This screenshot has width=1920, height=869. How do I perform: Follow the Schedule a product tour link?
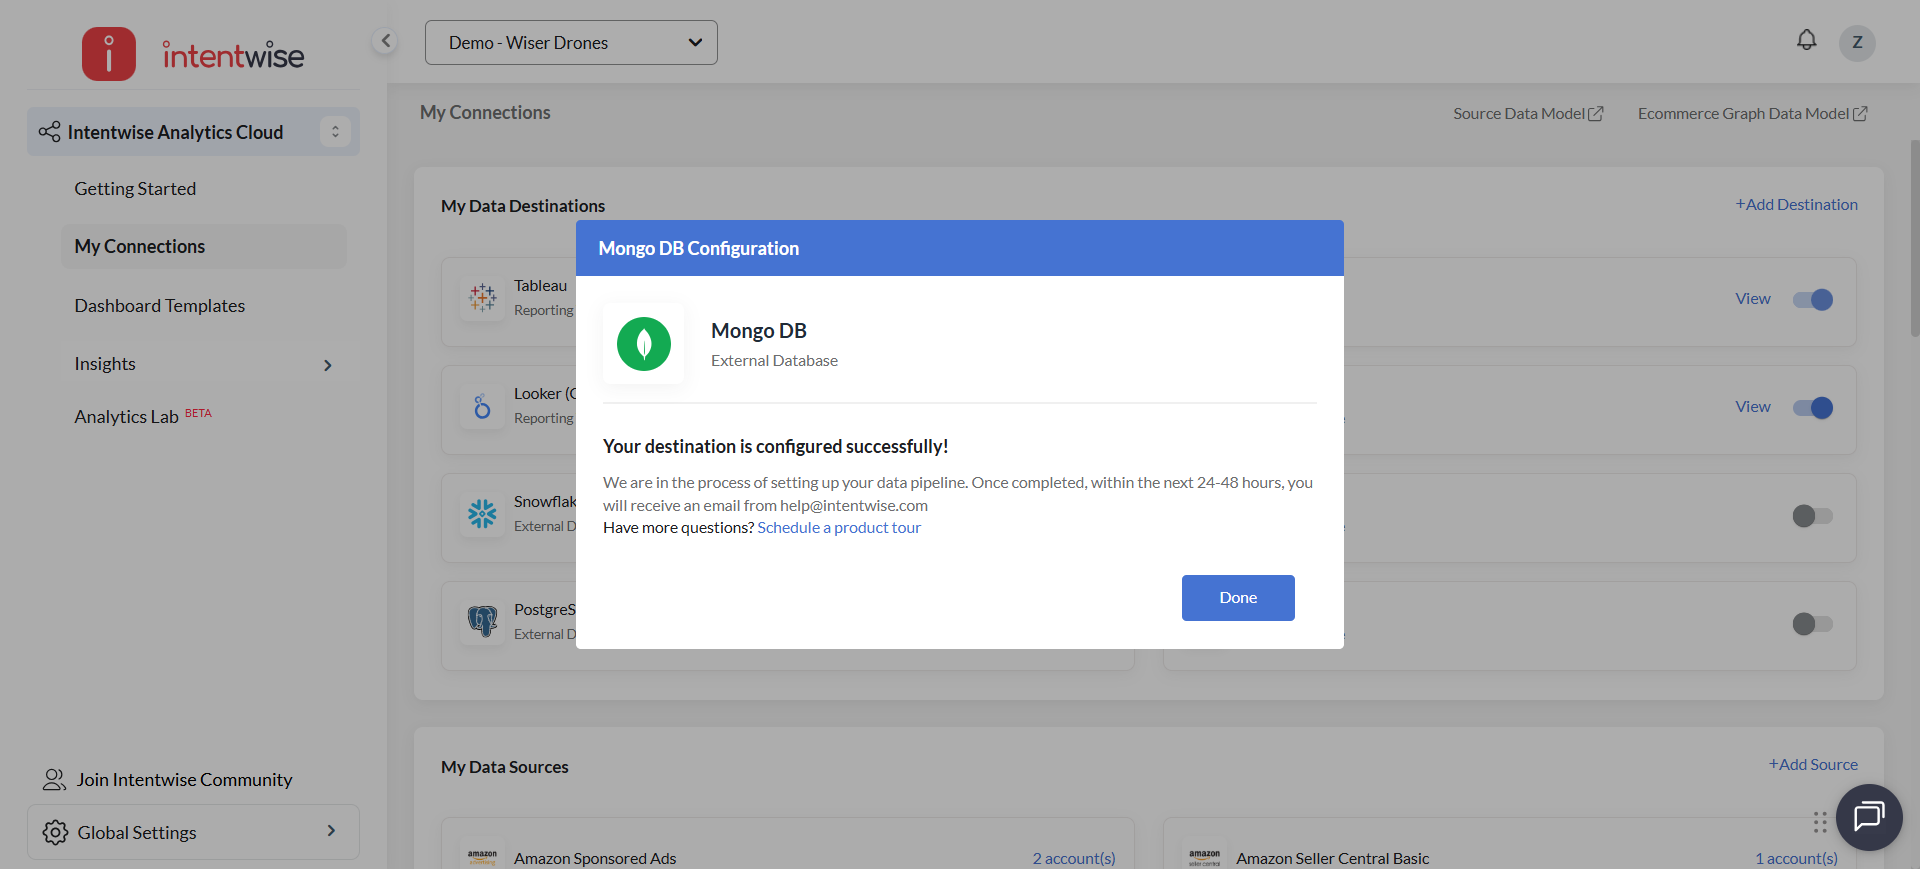coord(838,528)
